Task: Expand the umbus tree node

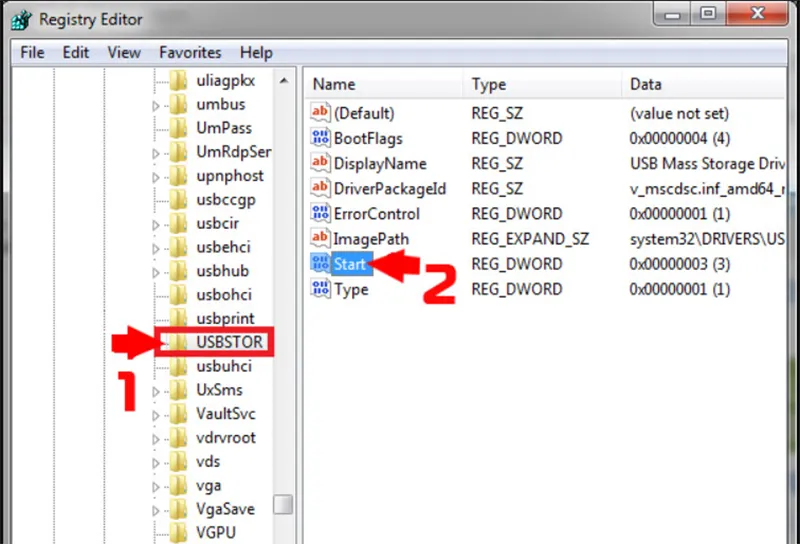Action: coord(155,105)
